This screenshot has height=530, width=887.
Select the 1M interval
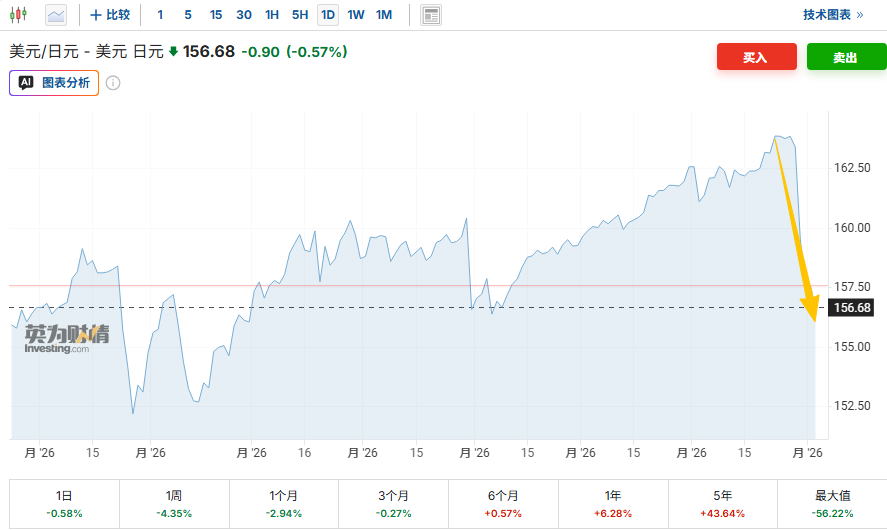pyautogui.click(x=384, y=15)
